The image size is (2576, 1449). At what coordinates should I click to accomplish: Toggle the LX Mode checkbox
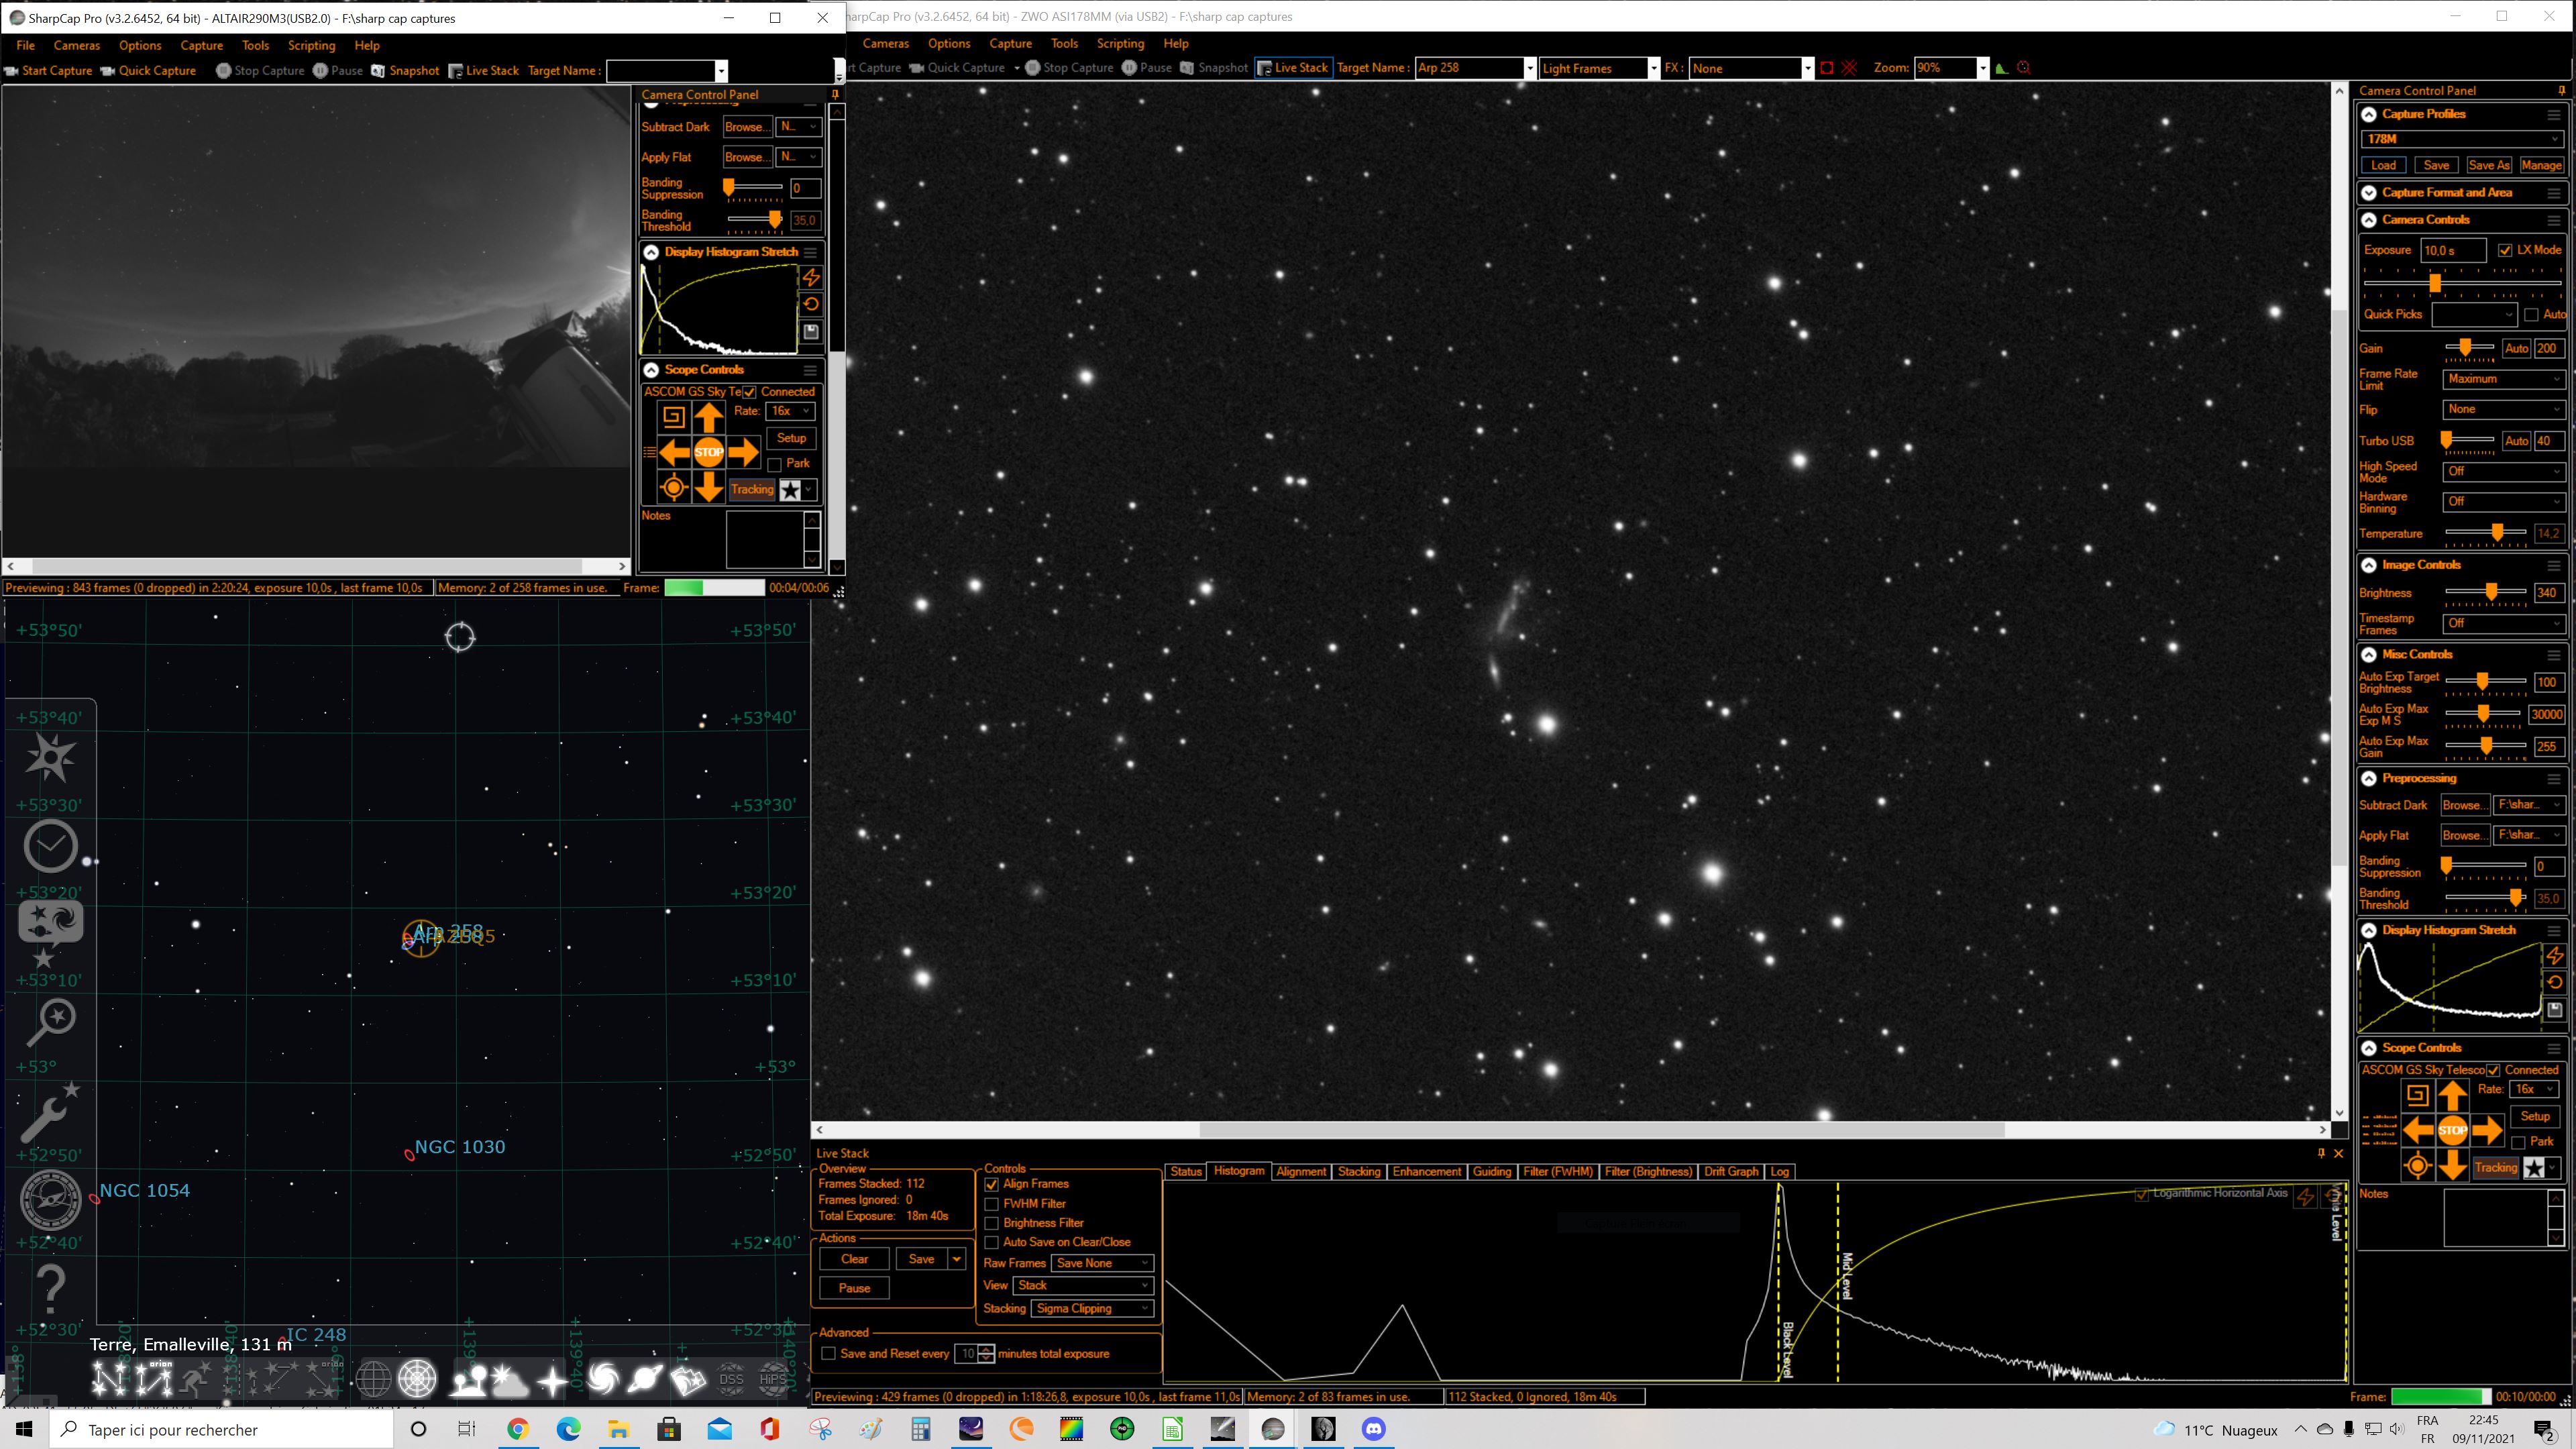point(2505,250)
